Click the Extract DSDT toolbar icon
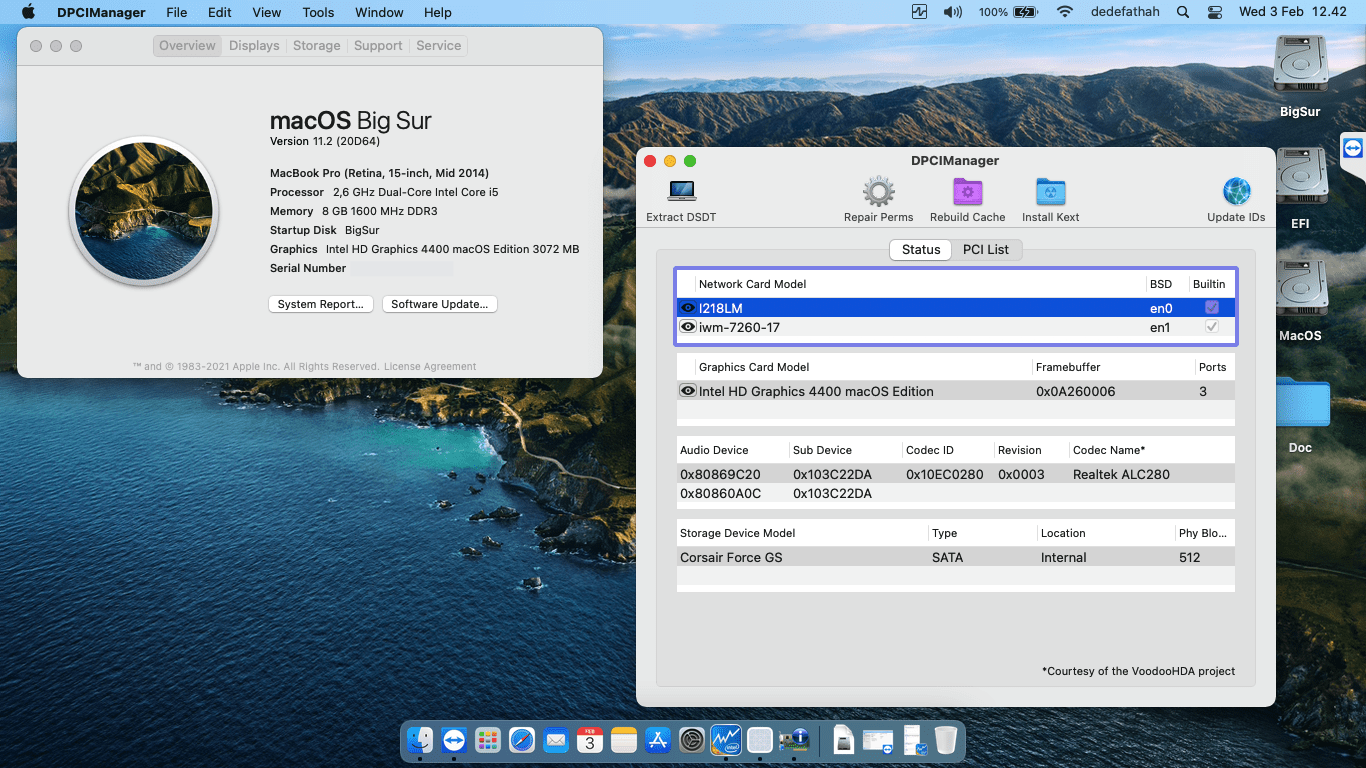1366x768 pixels. click(681, 195)
